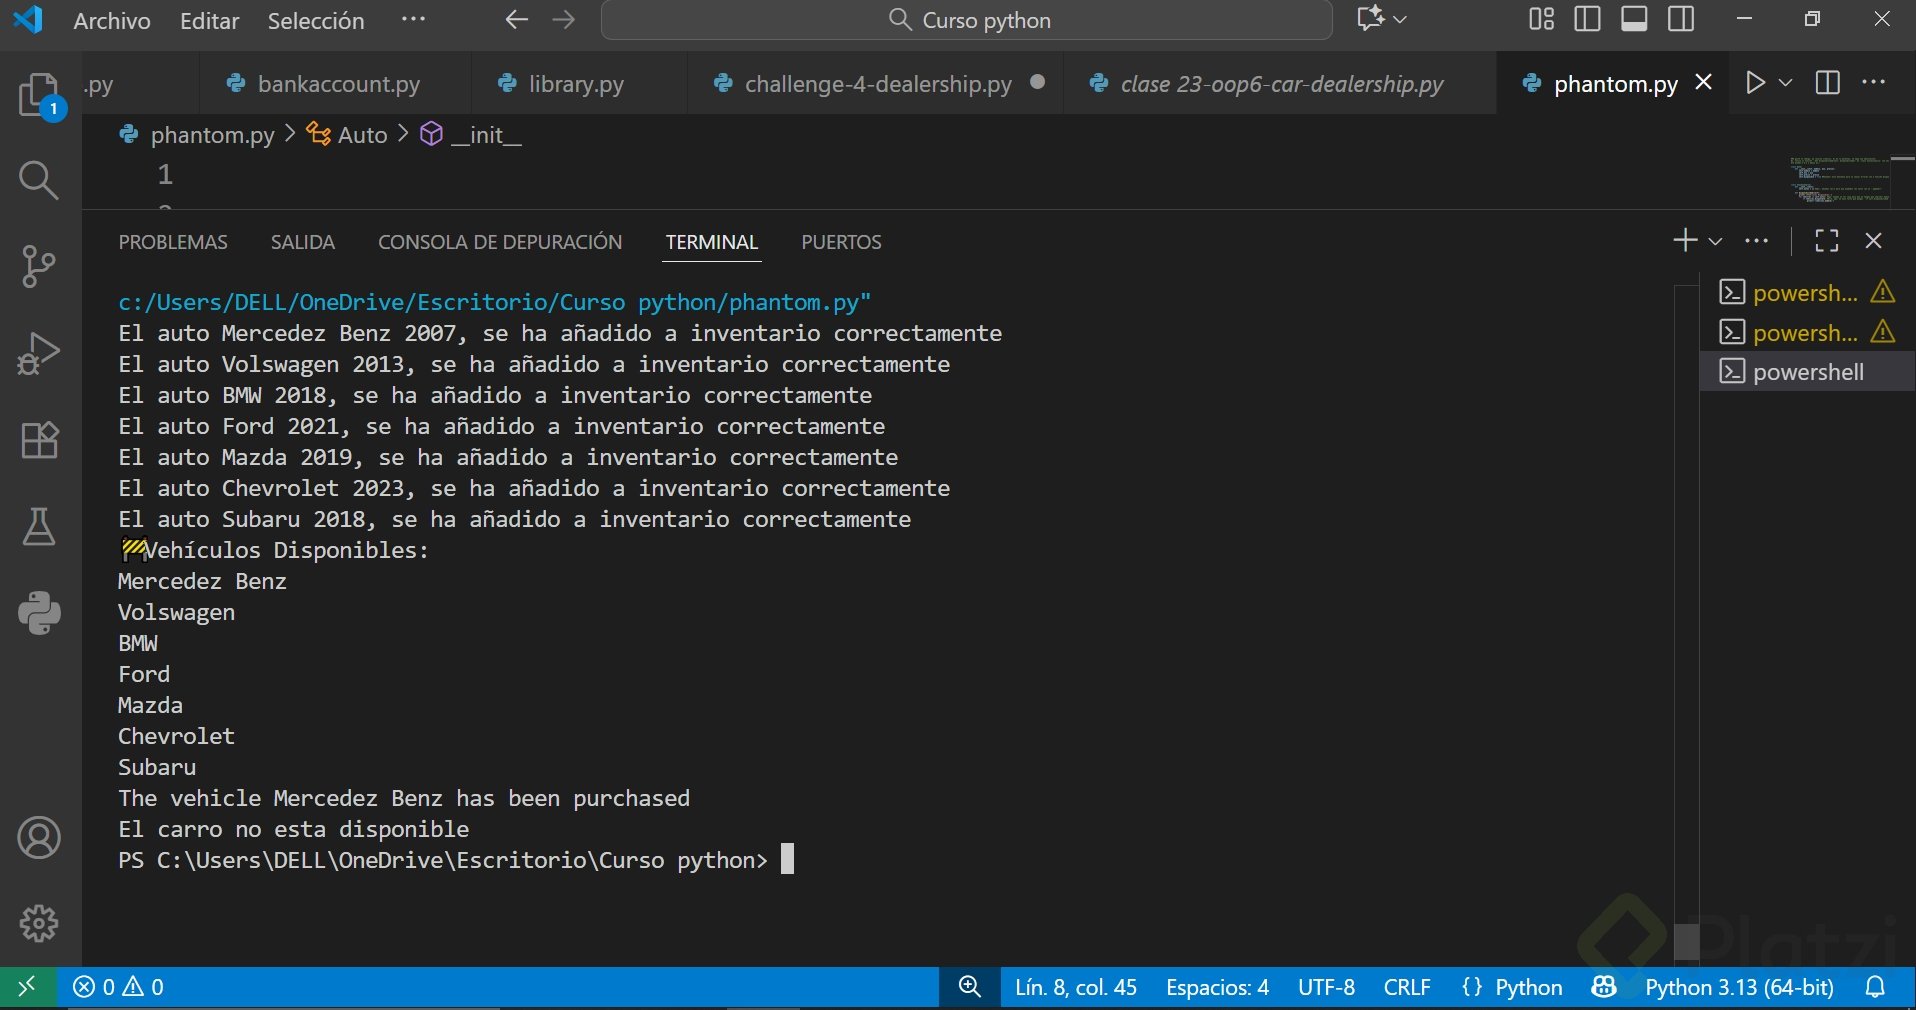Toggle the secondary side bar visibility

1682,19
